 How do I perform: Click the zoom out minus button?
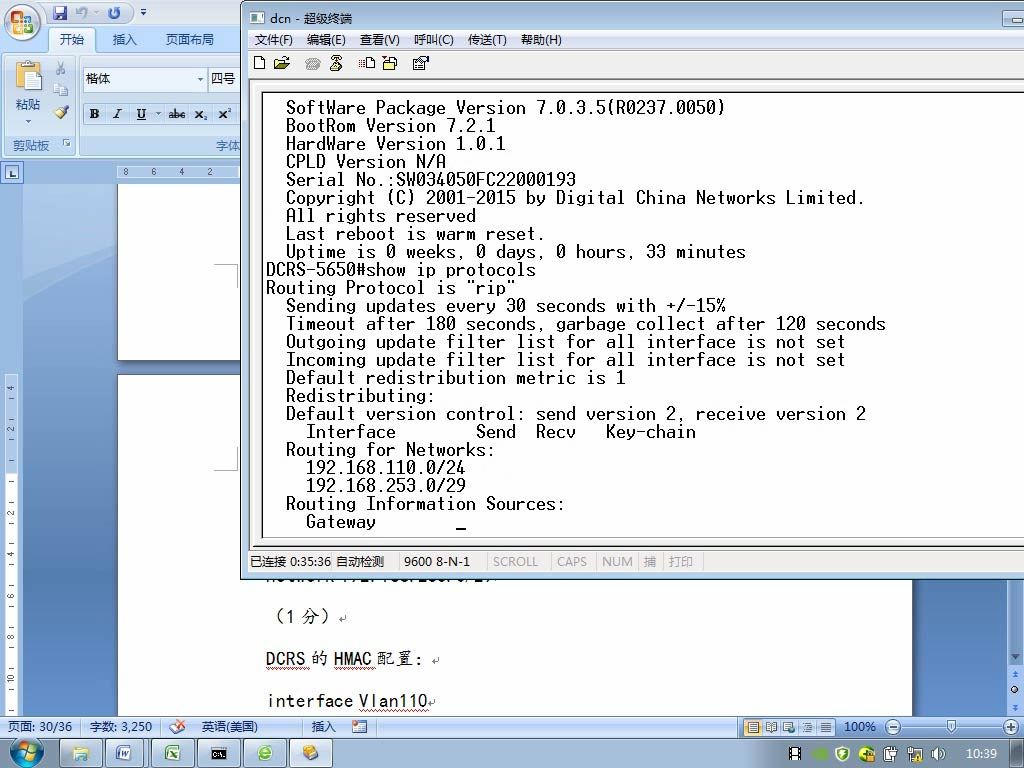[x=893, y=727]
